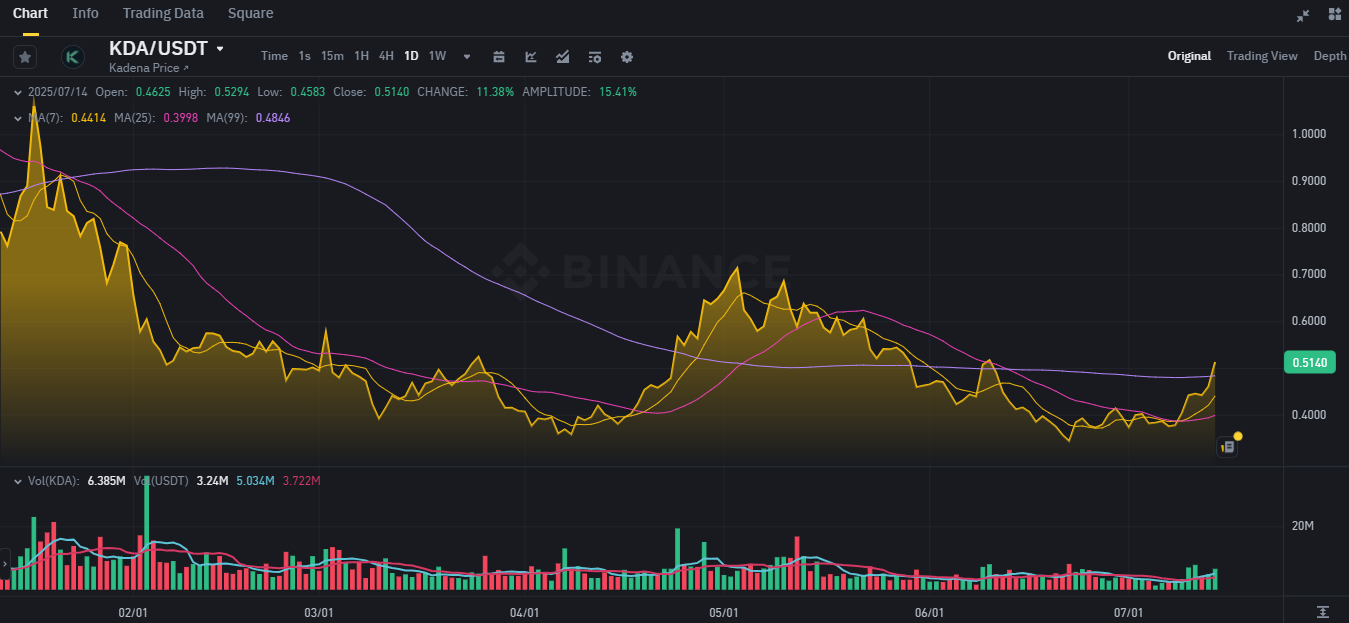Click the 0.7000 price axis label
This screenshot has height=623, width=1349.
click(1310, 274)
